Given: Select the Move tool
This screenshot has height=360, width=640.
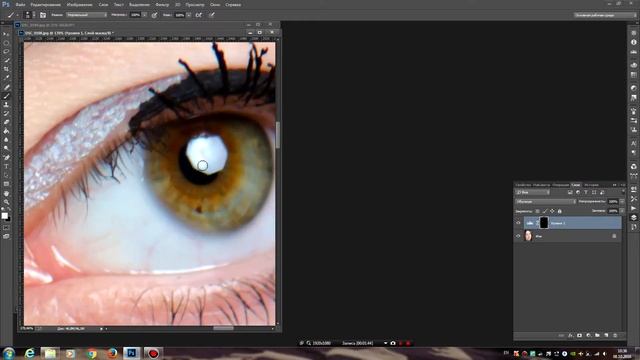Looking at the screenshot, I should [6, 34].
